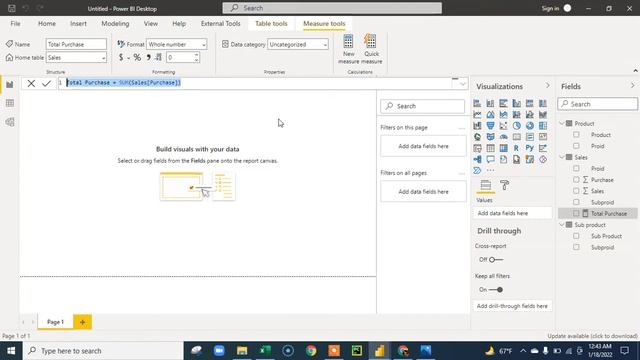Collapse the ribbon caret

pos(635,71)
